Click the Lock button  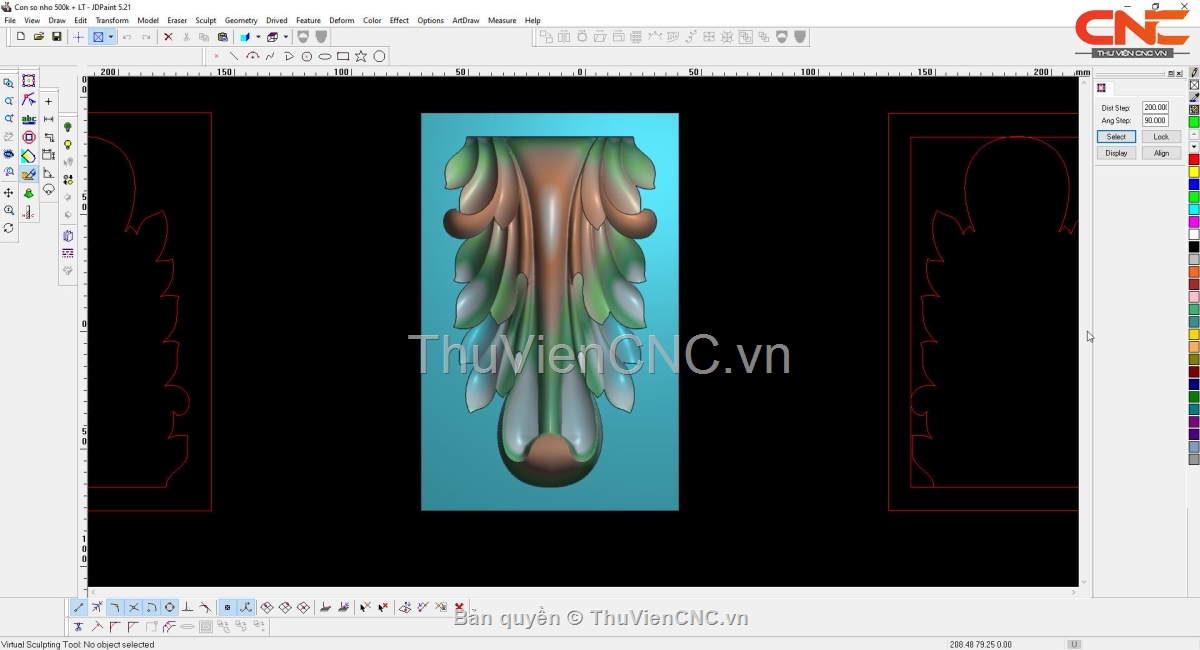[x=1160, y=137]
